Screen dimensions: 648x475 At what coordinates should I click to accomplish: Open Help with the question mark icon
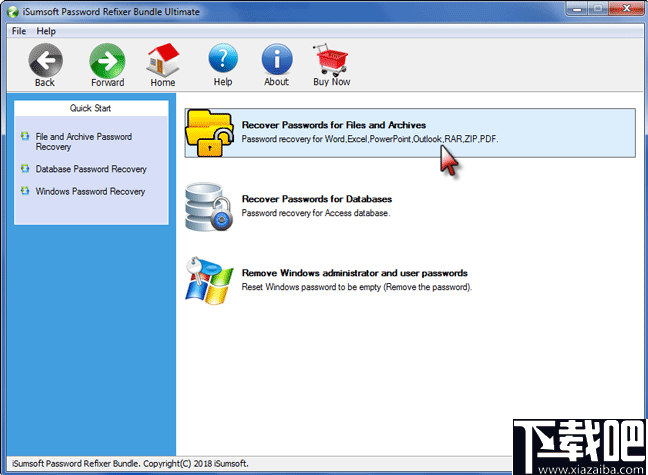tap(223, 60)
